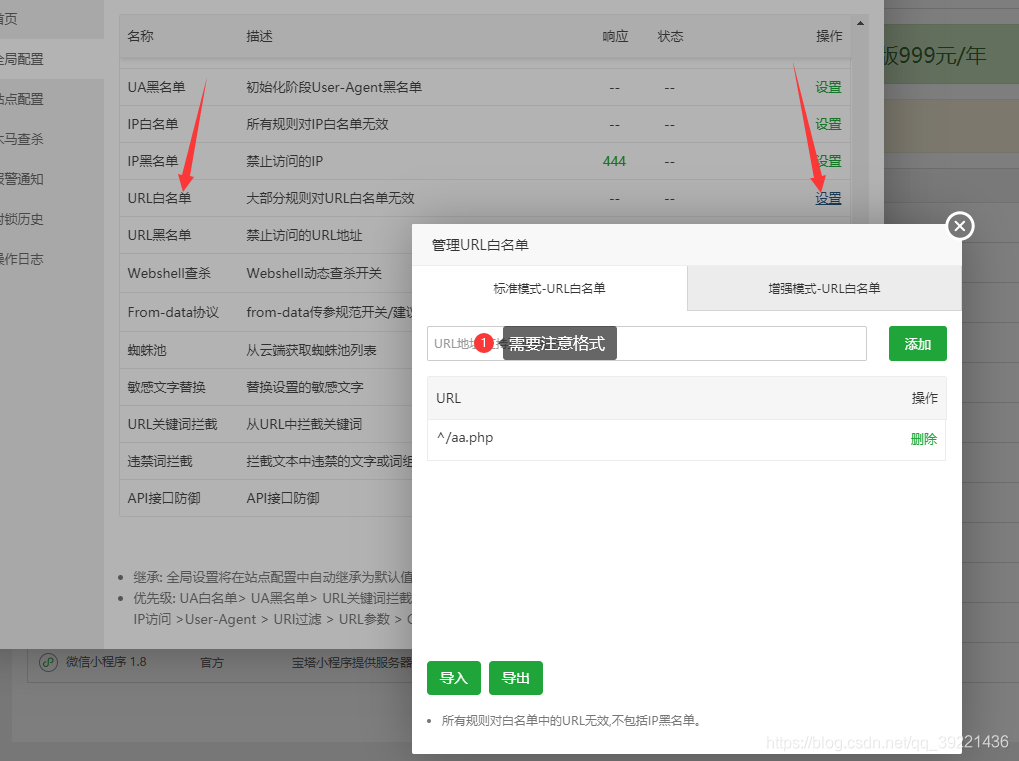Click the list scroll-up arrow
This screenshot has width=1019, height=761.
[860, 23]
